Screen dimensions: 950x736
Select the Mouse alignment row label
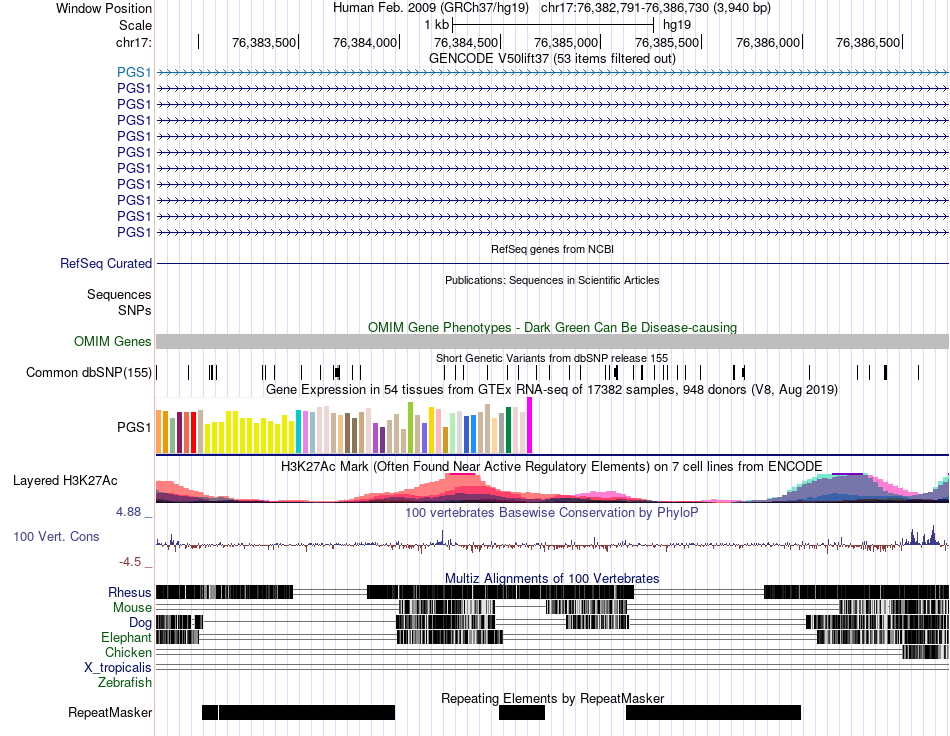tap(132, 608)
